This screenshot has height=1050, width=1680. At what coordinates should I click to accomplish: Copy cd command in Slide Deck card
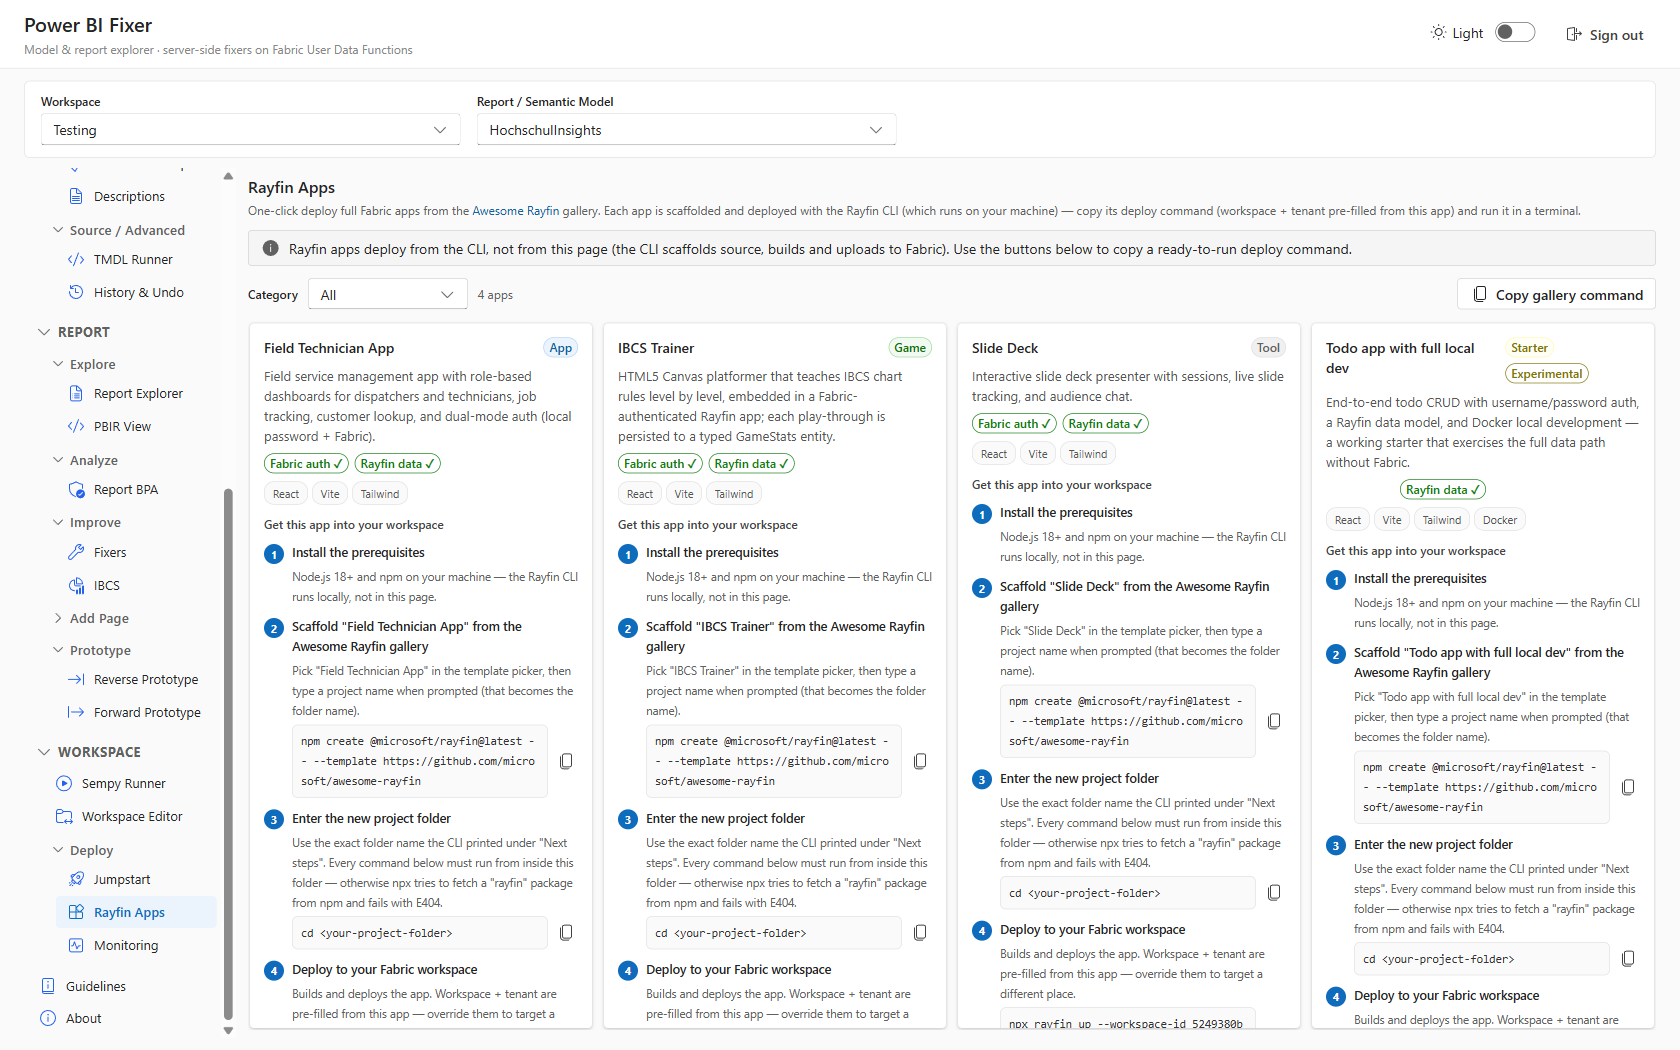tap(1274, 893)
